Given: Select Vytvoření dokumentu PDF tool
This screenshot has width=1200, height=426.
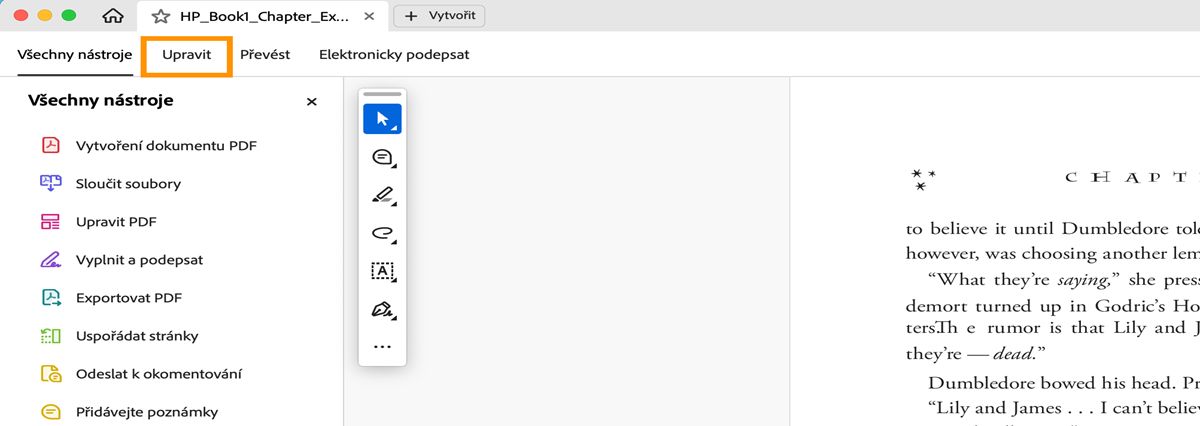Looking at the screenshot, I should tap(166, 146).
